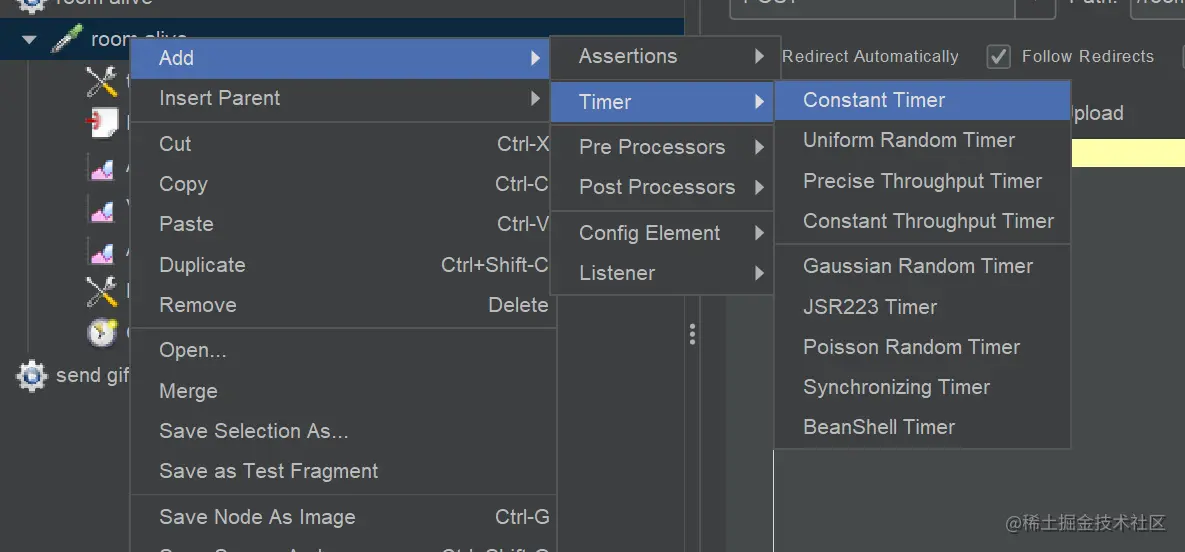Collapse the room alive tree node
1185x552 pixels.
coord(29,40)
